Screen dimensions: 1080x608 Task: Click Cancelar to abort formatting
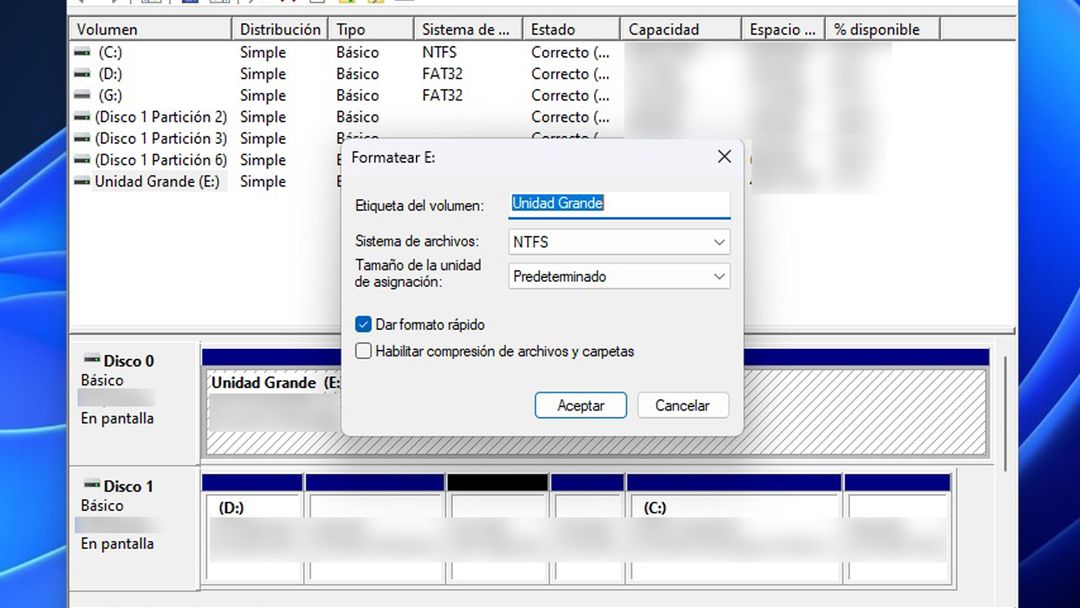(683, 405)
